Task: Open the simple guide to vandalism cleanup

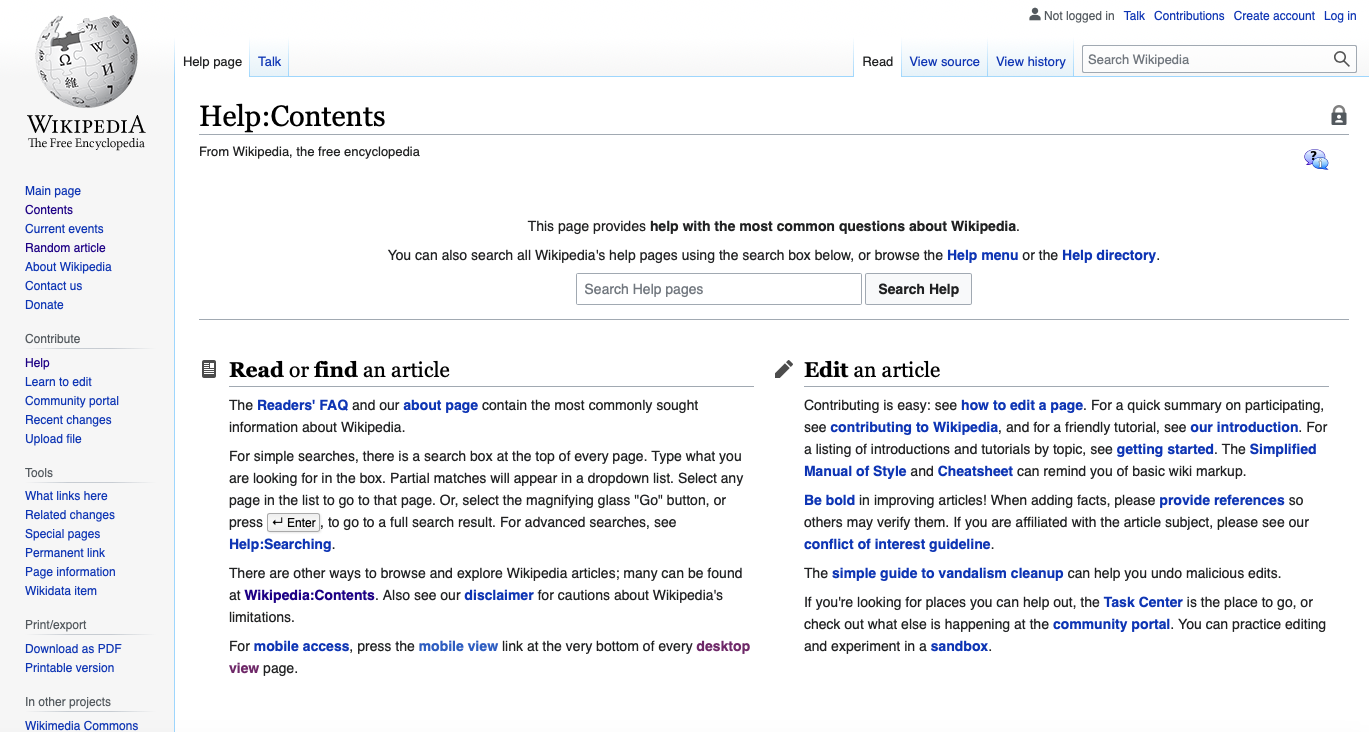Action: 948,573
